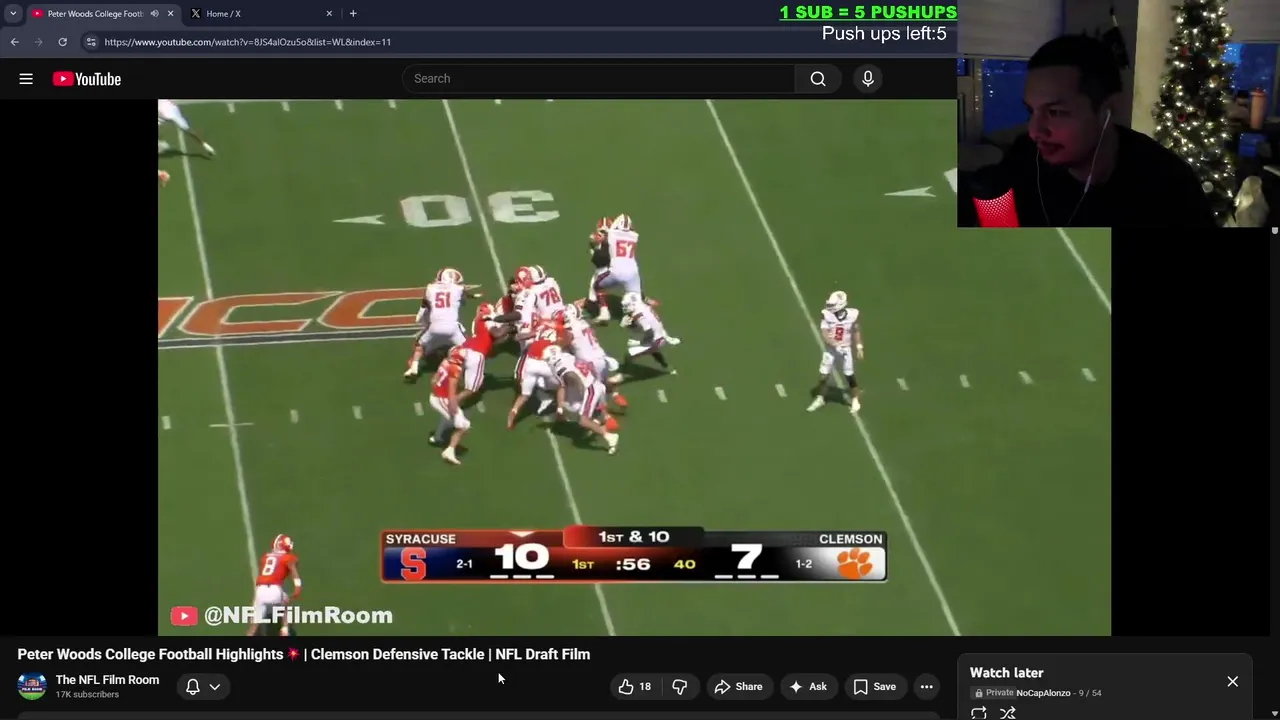Save video to a playlist

point(874,687)
